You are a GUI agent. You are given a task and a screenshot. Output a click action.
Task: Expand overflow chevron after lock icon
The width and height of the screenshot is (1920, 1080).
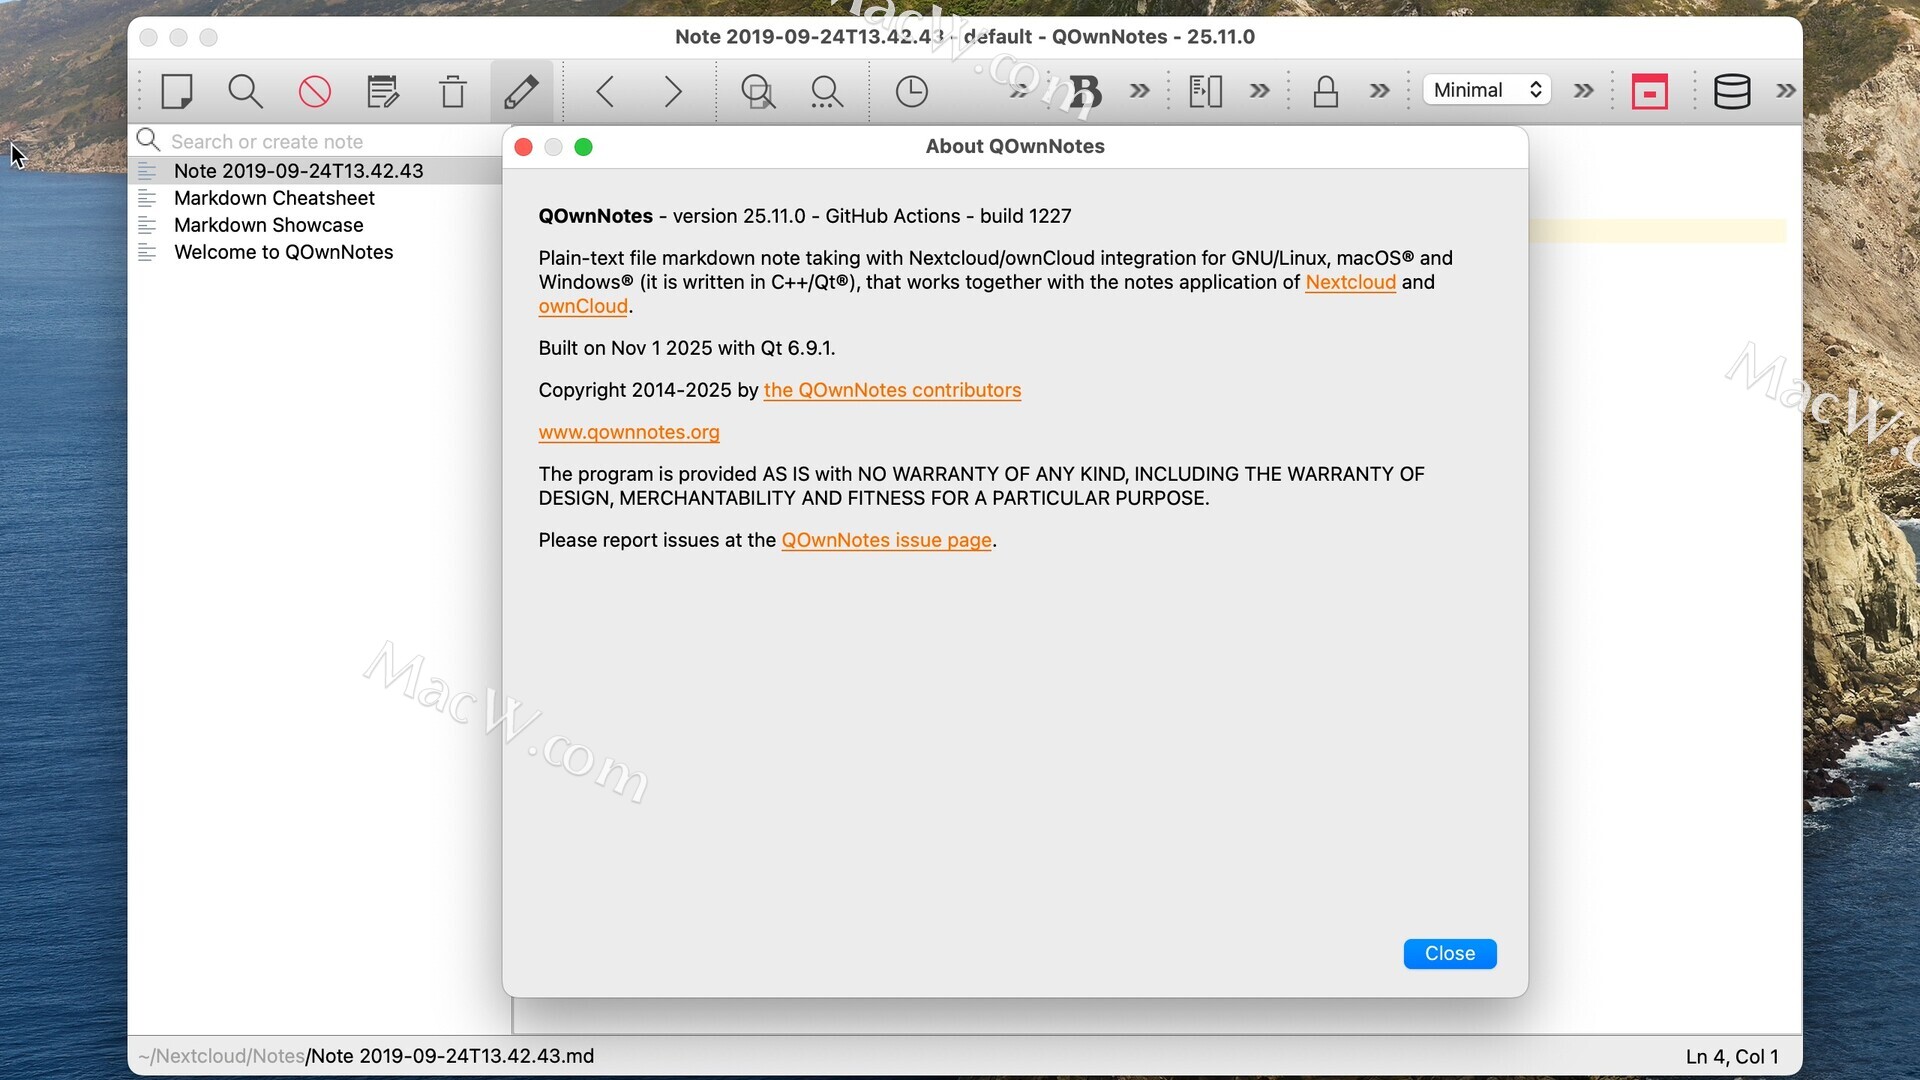pos(1380,91)
